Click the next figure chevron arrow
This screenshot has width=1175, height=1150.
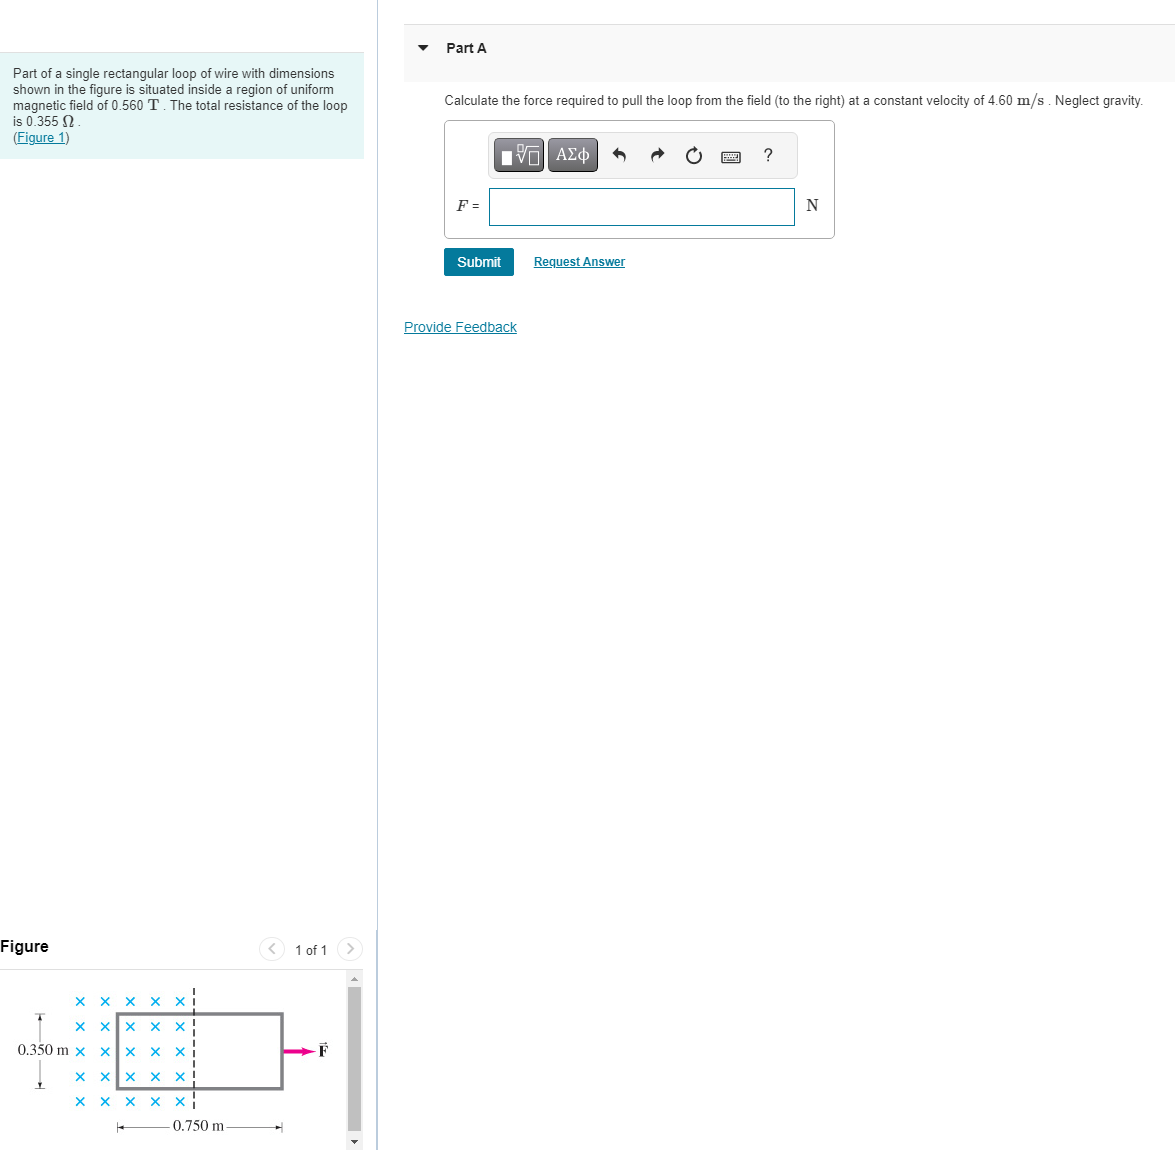click(x=350, y=949)
